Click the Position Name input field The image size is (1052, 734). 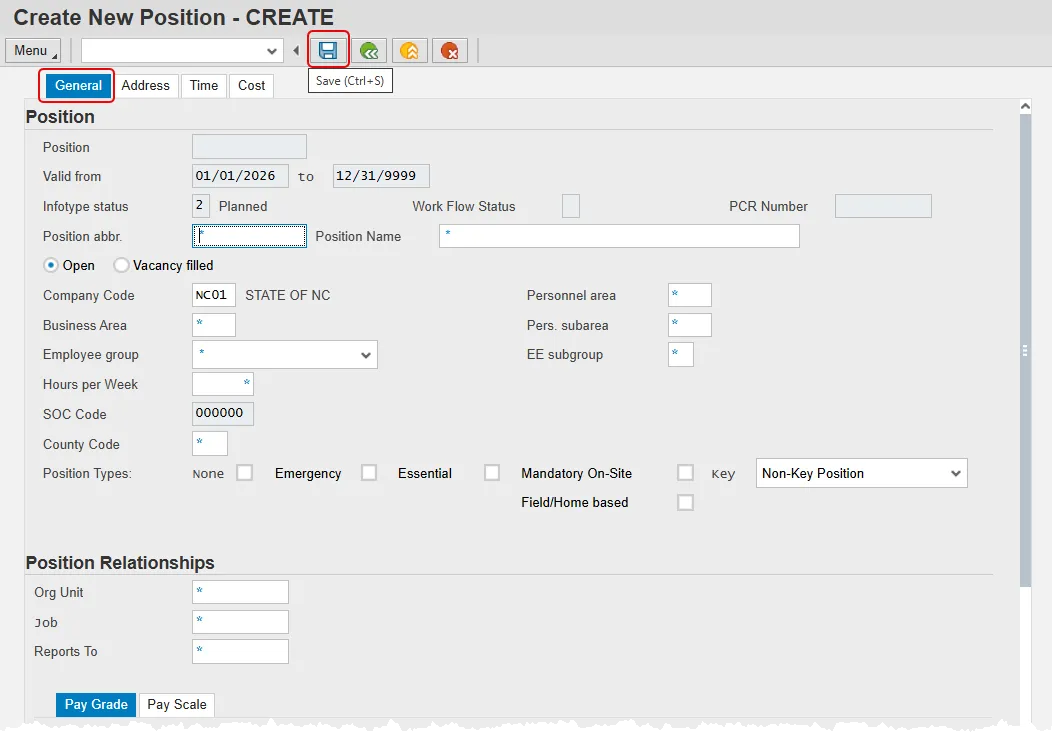(619, 236)
